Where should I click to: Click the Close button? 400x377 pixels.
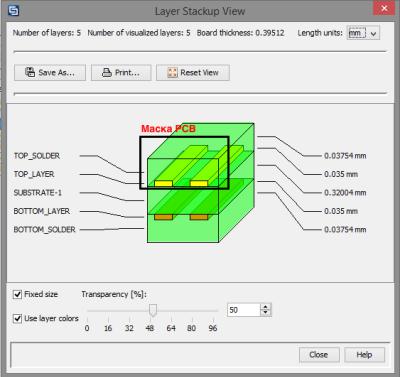pos(319,355)
